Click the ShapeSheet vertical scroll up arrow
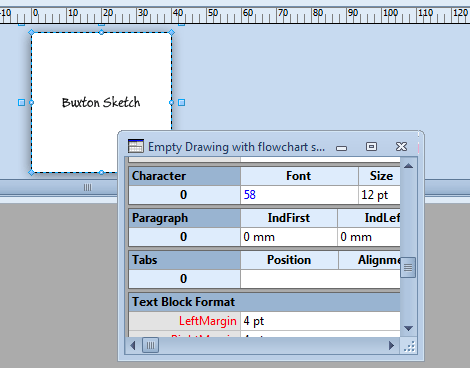Image resolution: width=470 pixels, height=368 pixels. 409,166
